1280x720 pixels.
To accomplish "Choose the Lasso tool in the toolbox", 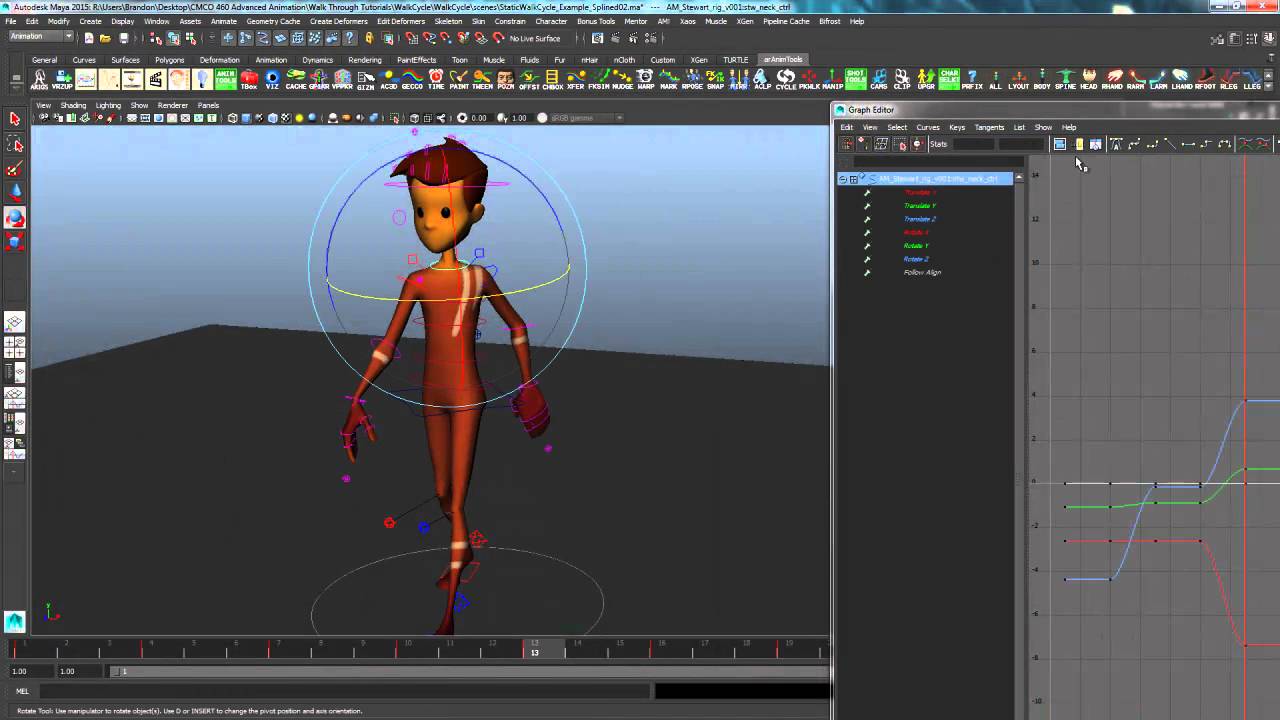I will [x=14, y=145].
